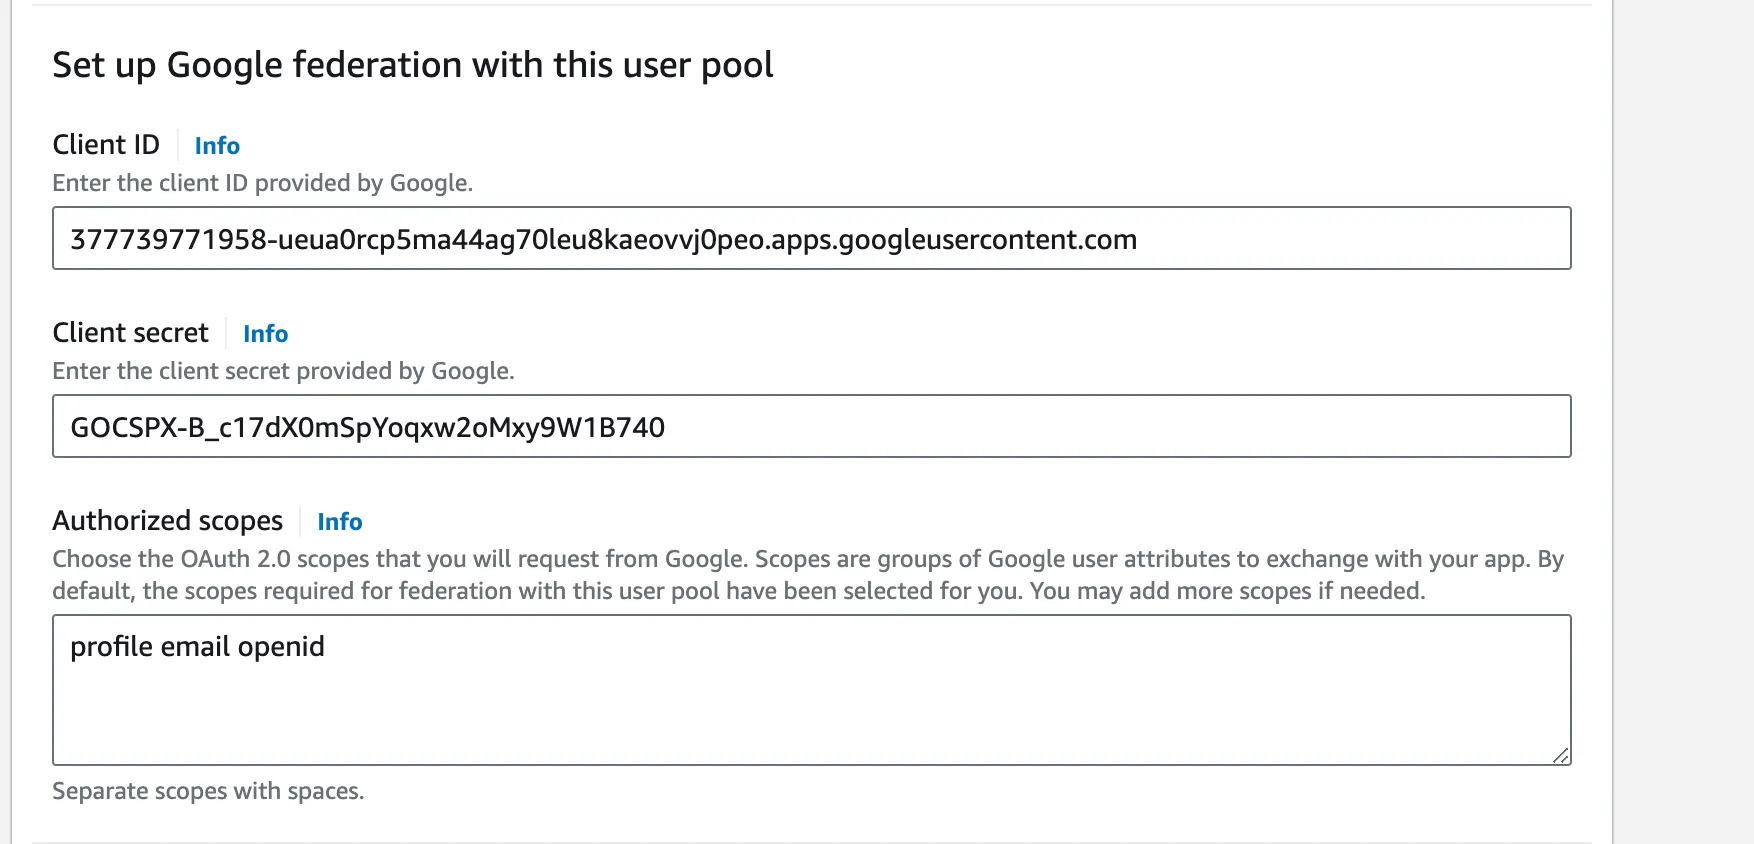Click the OAuth 2.0 scopes description paragraph
The height and width of the screenshot is (844, 1754).
[808, 575]
